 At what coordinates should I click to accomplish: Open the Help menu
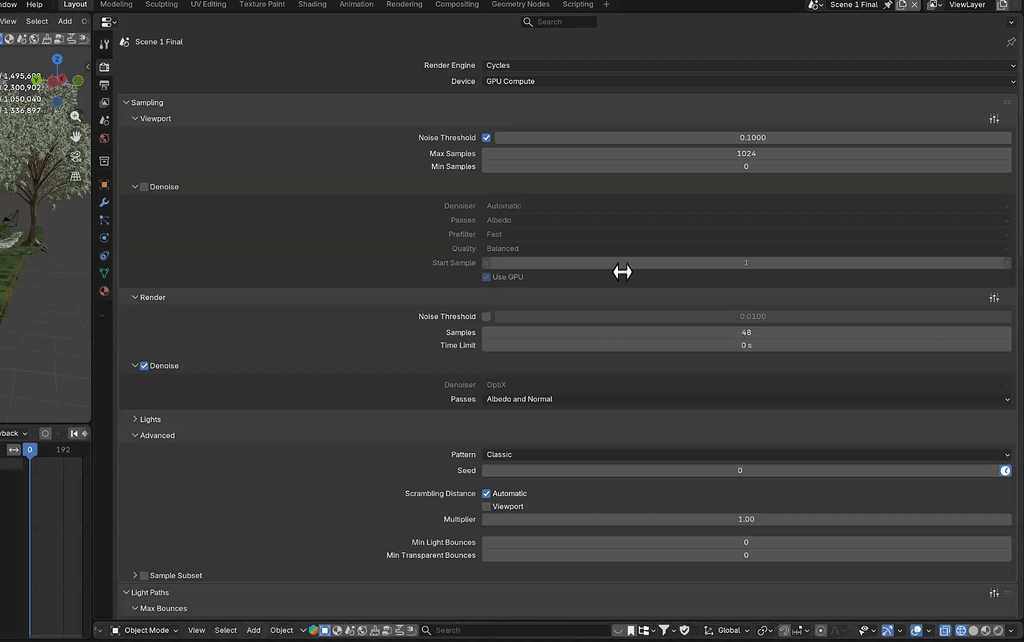pyautogui.click(x=35, y=5)
